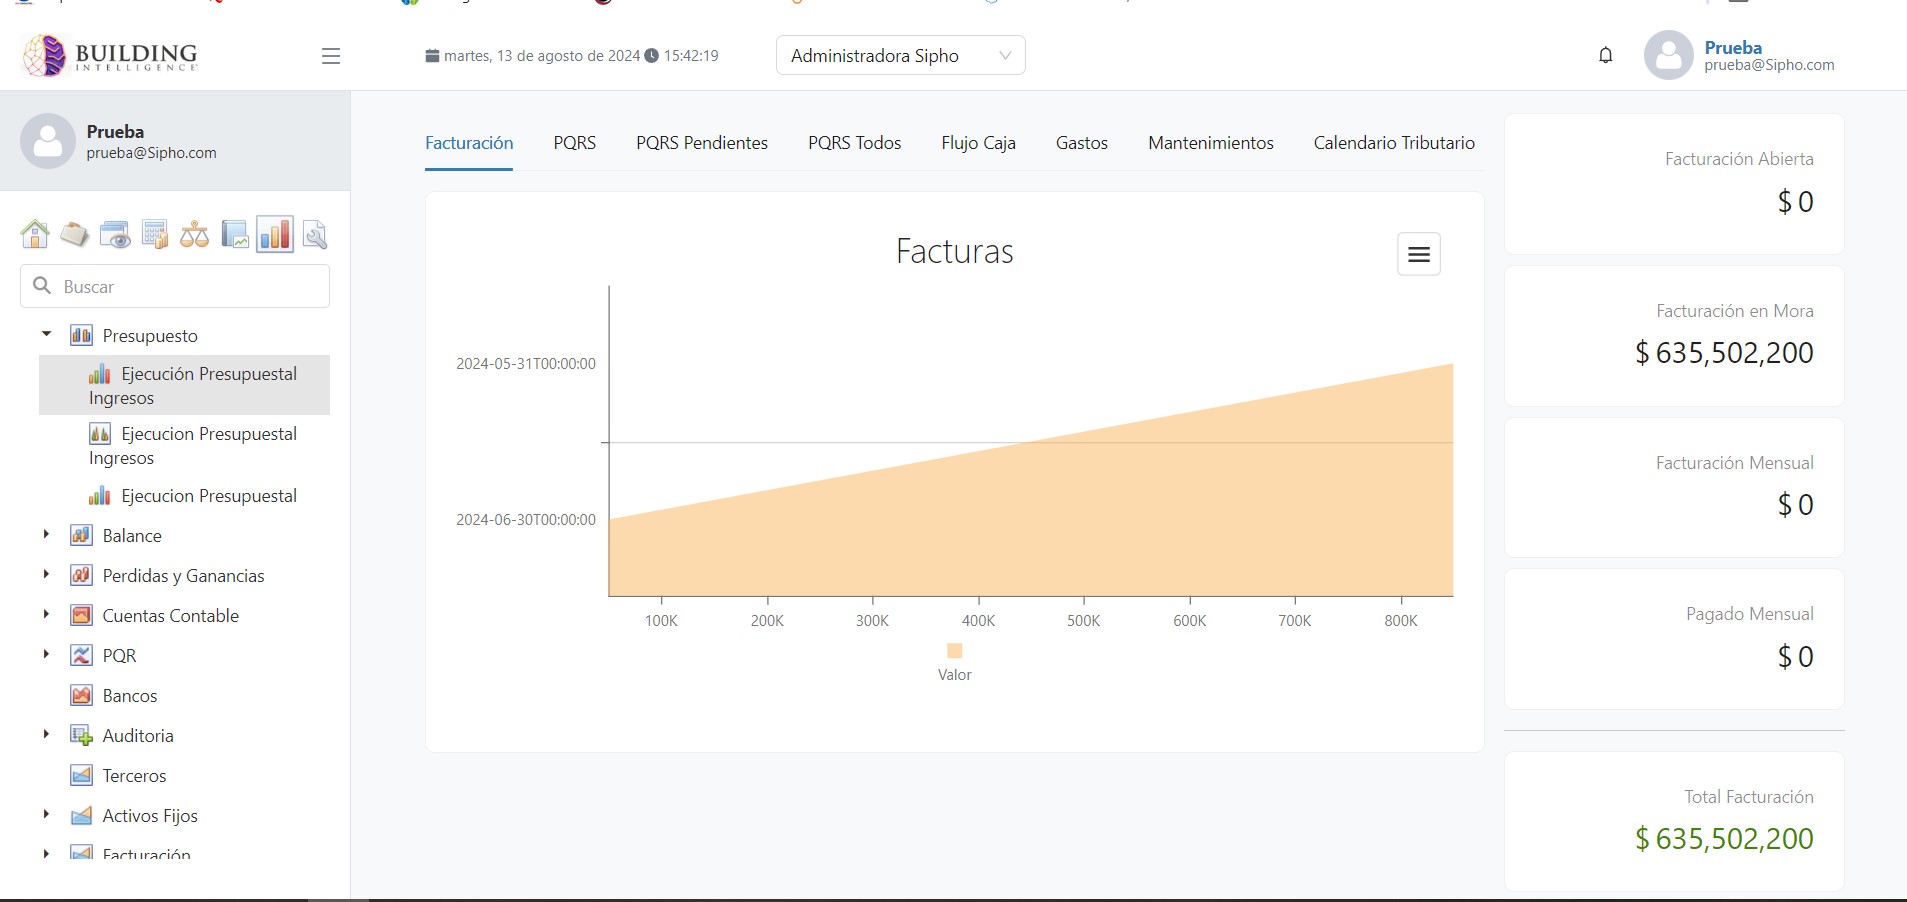1907x902 pixels.
Task: Switch to the Flujo Caja tab
Action: (978, 143)
